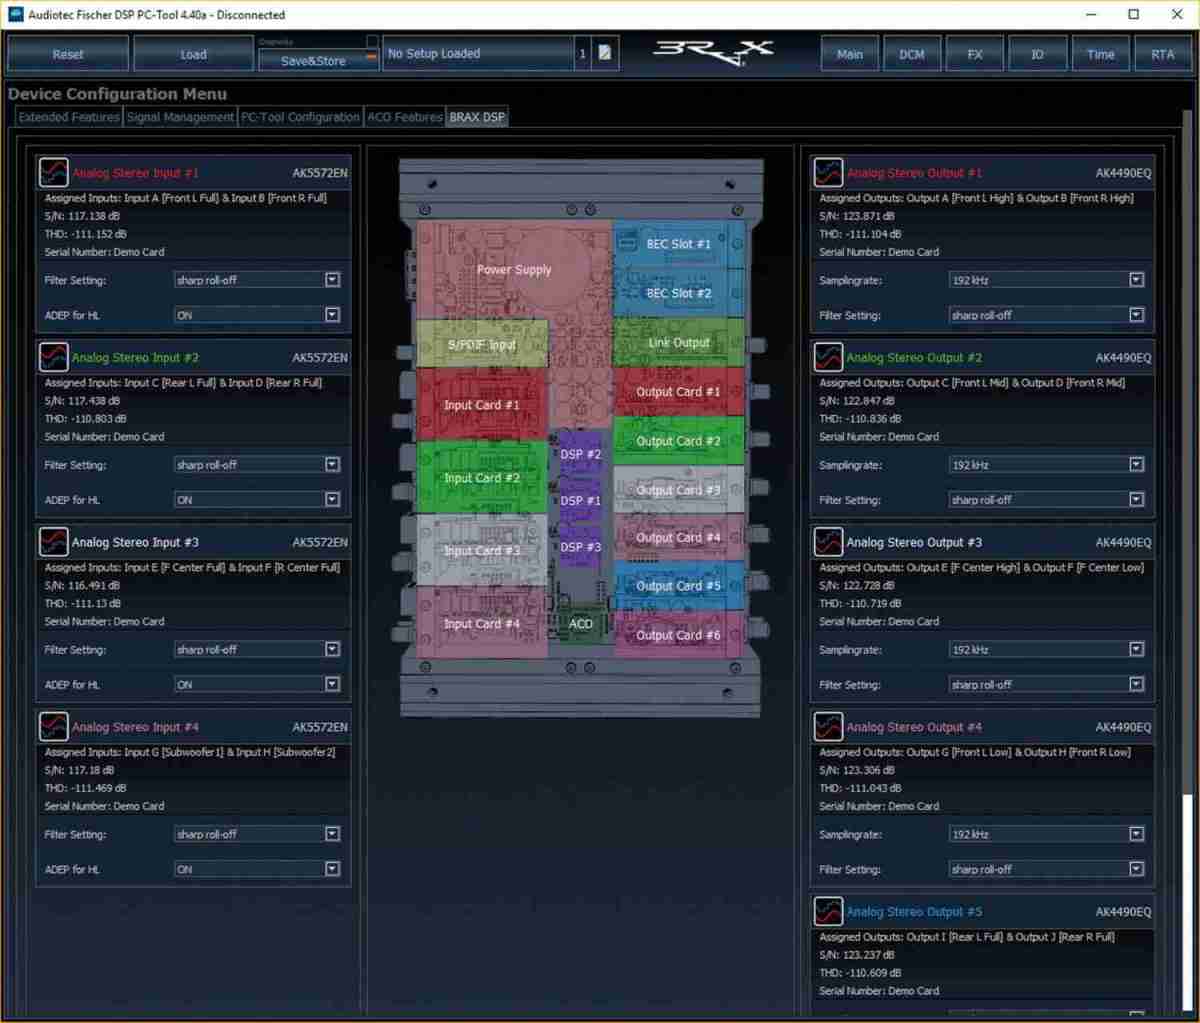Click the Analog Stereo Input #1 graph icon
Screen dimensions: 1200x1023
pos(53,172)
